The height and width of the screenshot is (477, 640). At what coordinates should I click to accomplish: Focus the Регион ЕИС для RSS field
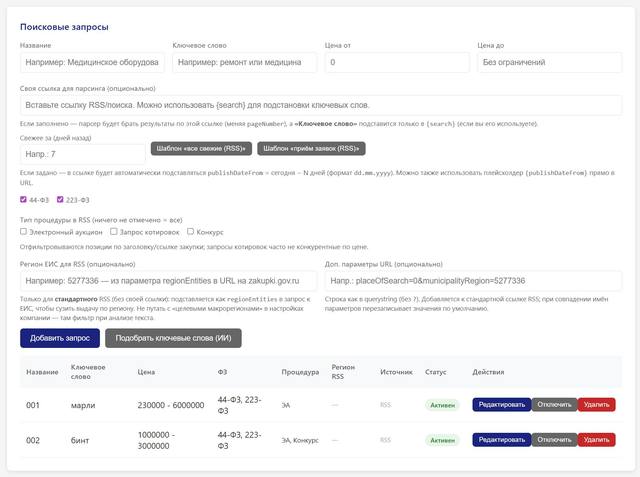[x=168, y=281]
